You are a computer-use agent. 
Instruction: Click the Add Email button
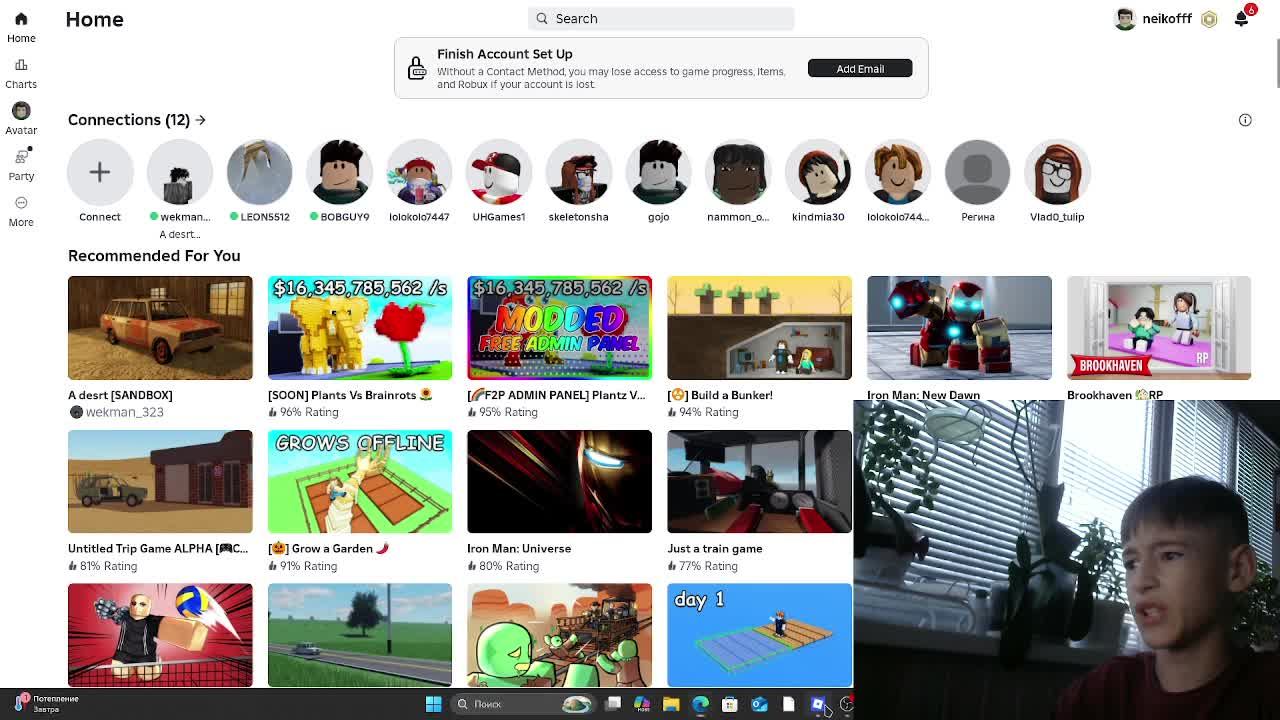click(860, 68)
